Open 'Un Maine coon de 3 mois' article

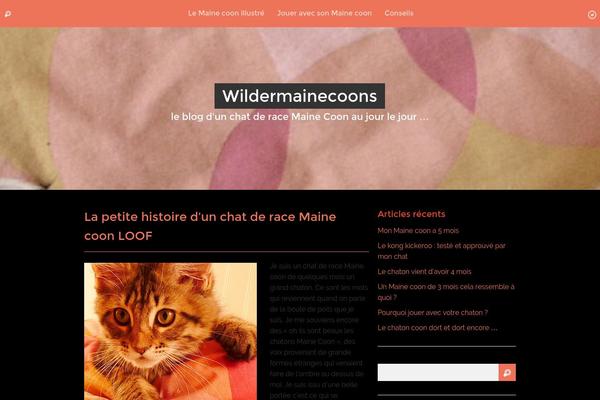coord(446,292)
